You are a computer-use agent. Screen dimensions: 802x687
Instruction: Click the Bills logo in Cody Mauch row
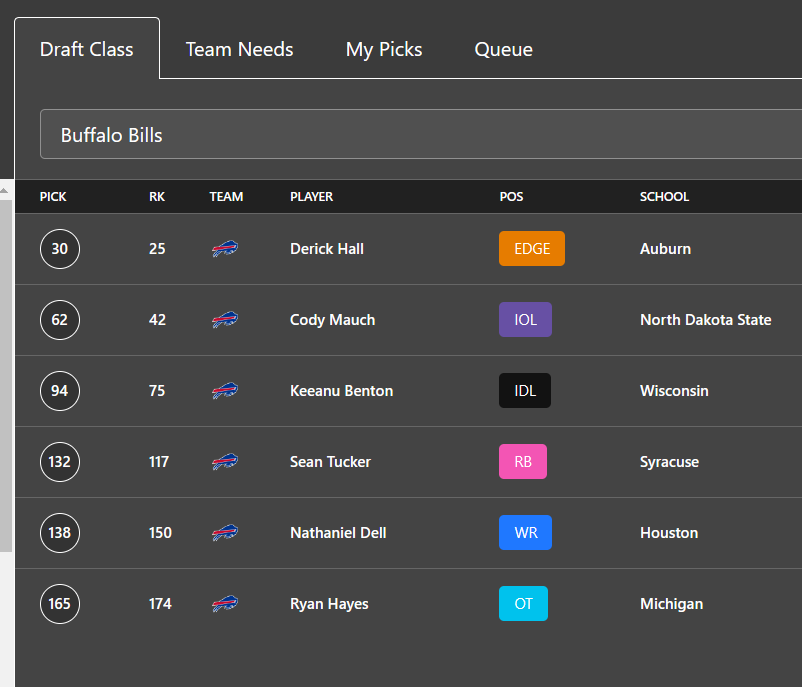coord(225,320)
